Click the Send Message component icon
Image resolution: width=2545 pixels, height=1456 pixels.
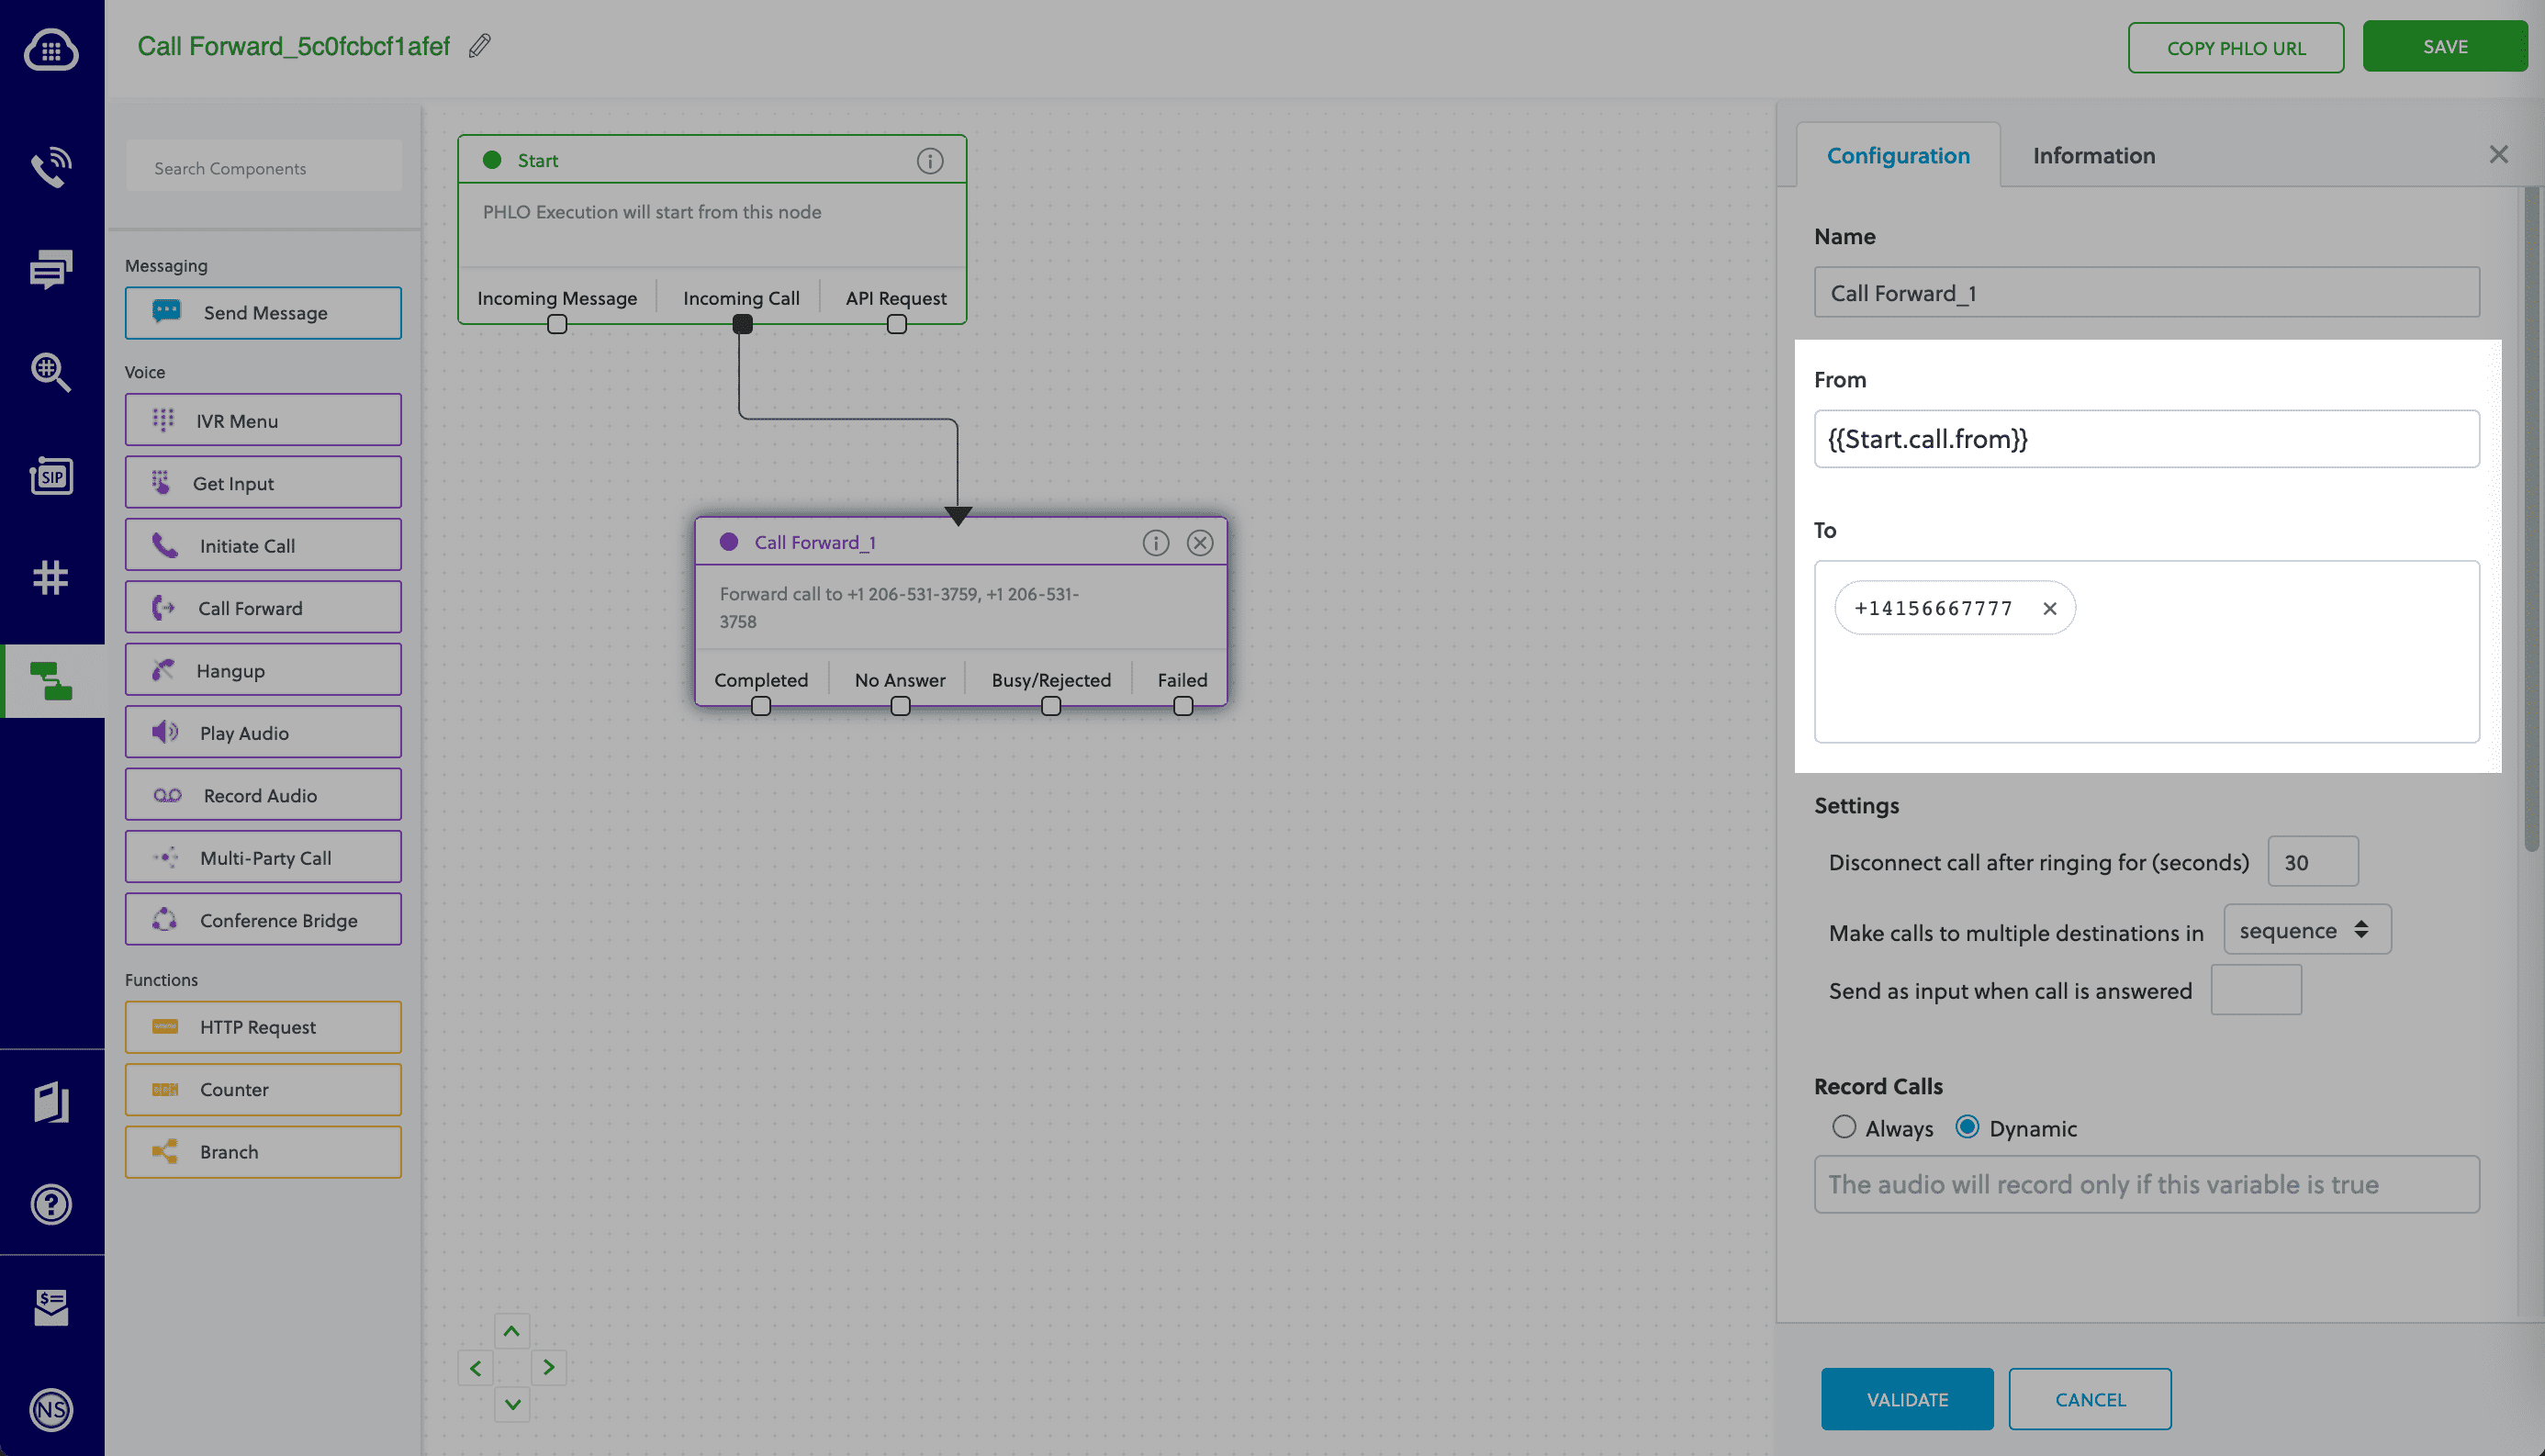[166, 311]
